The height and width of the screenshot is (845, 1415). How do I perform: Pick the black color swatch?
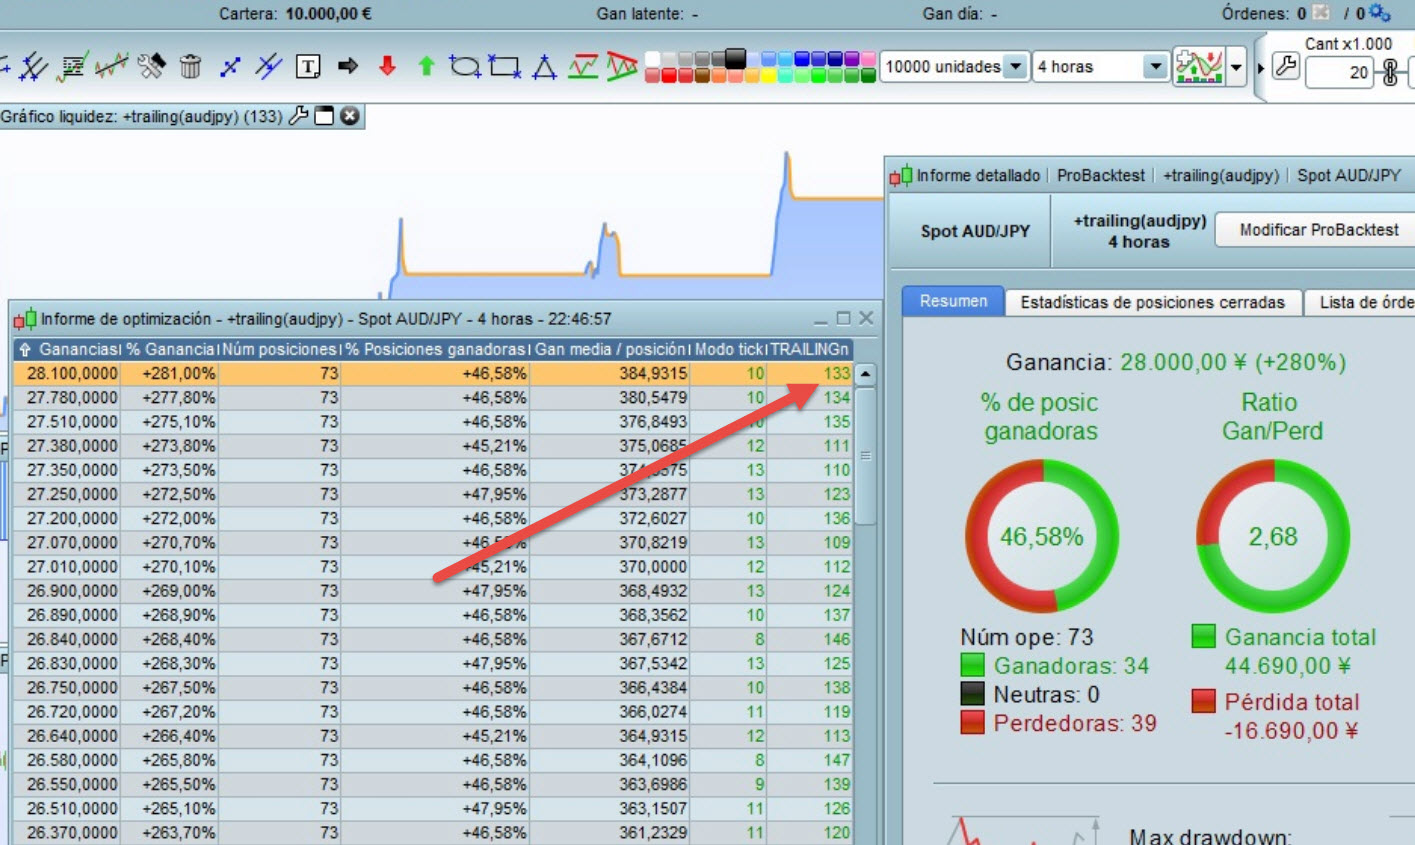coord(735,58)
